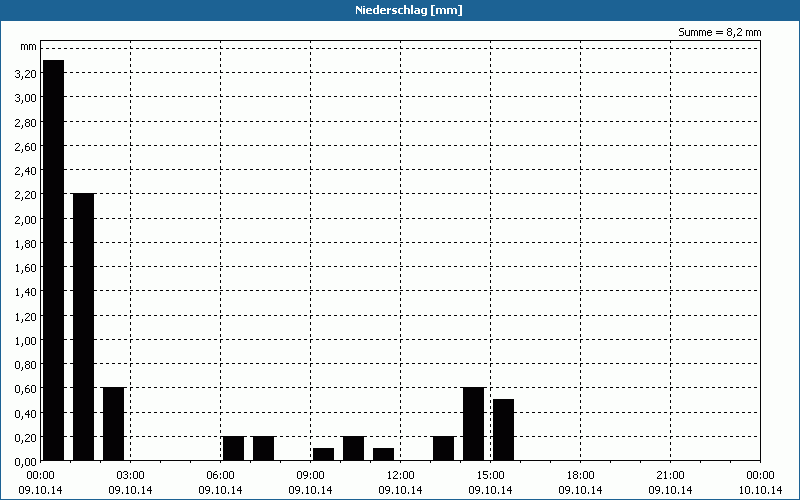Click the 0,40 y-axis label
The height and width of the screenshot is (500, 800).
tap(26, 413)
